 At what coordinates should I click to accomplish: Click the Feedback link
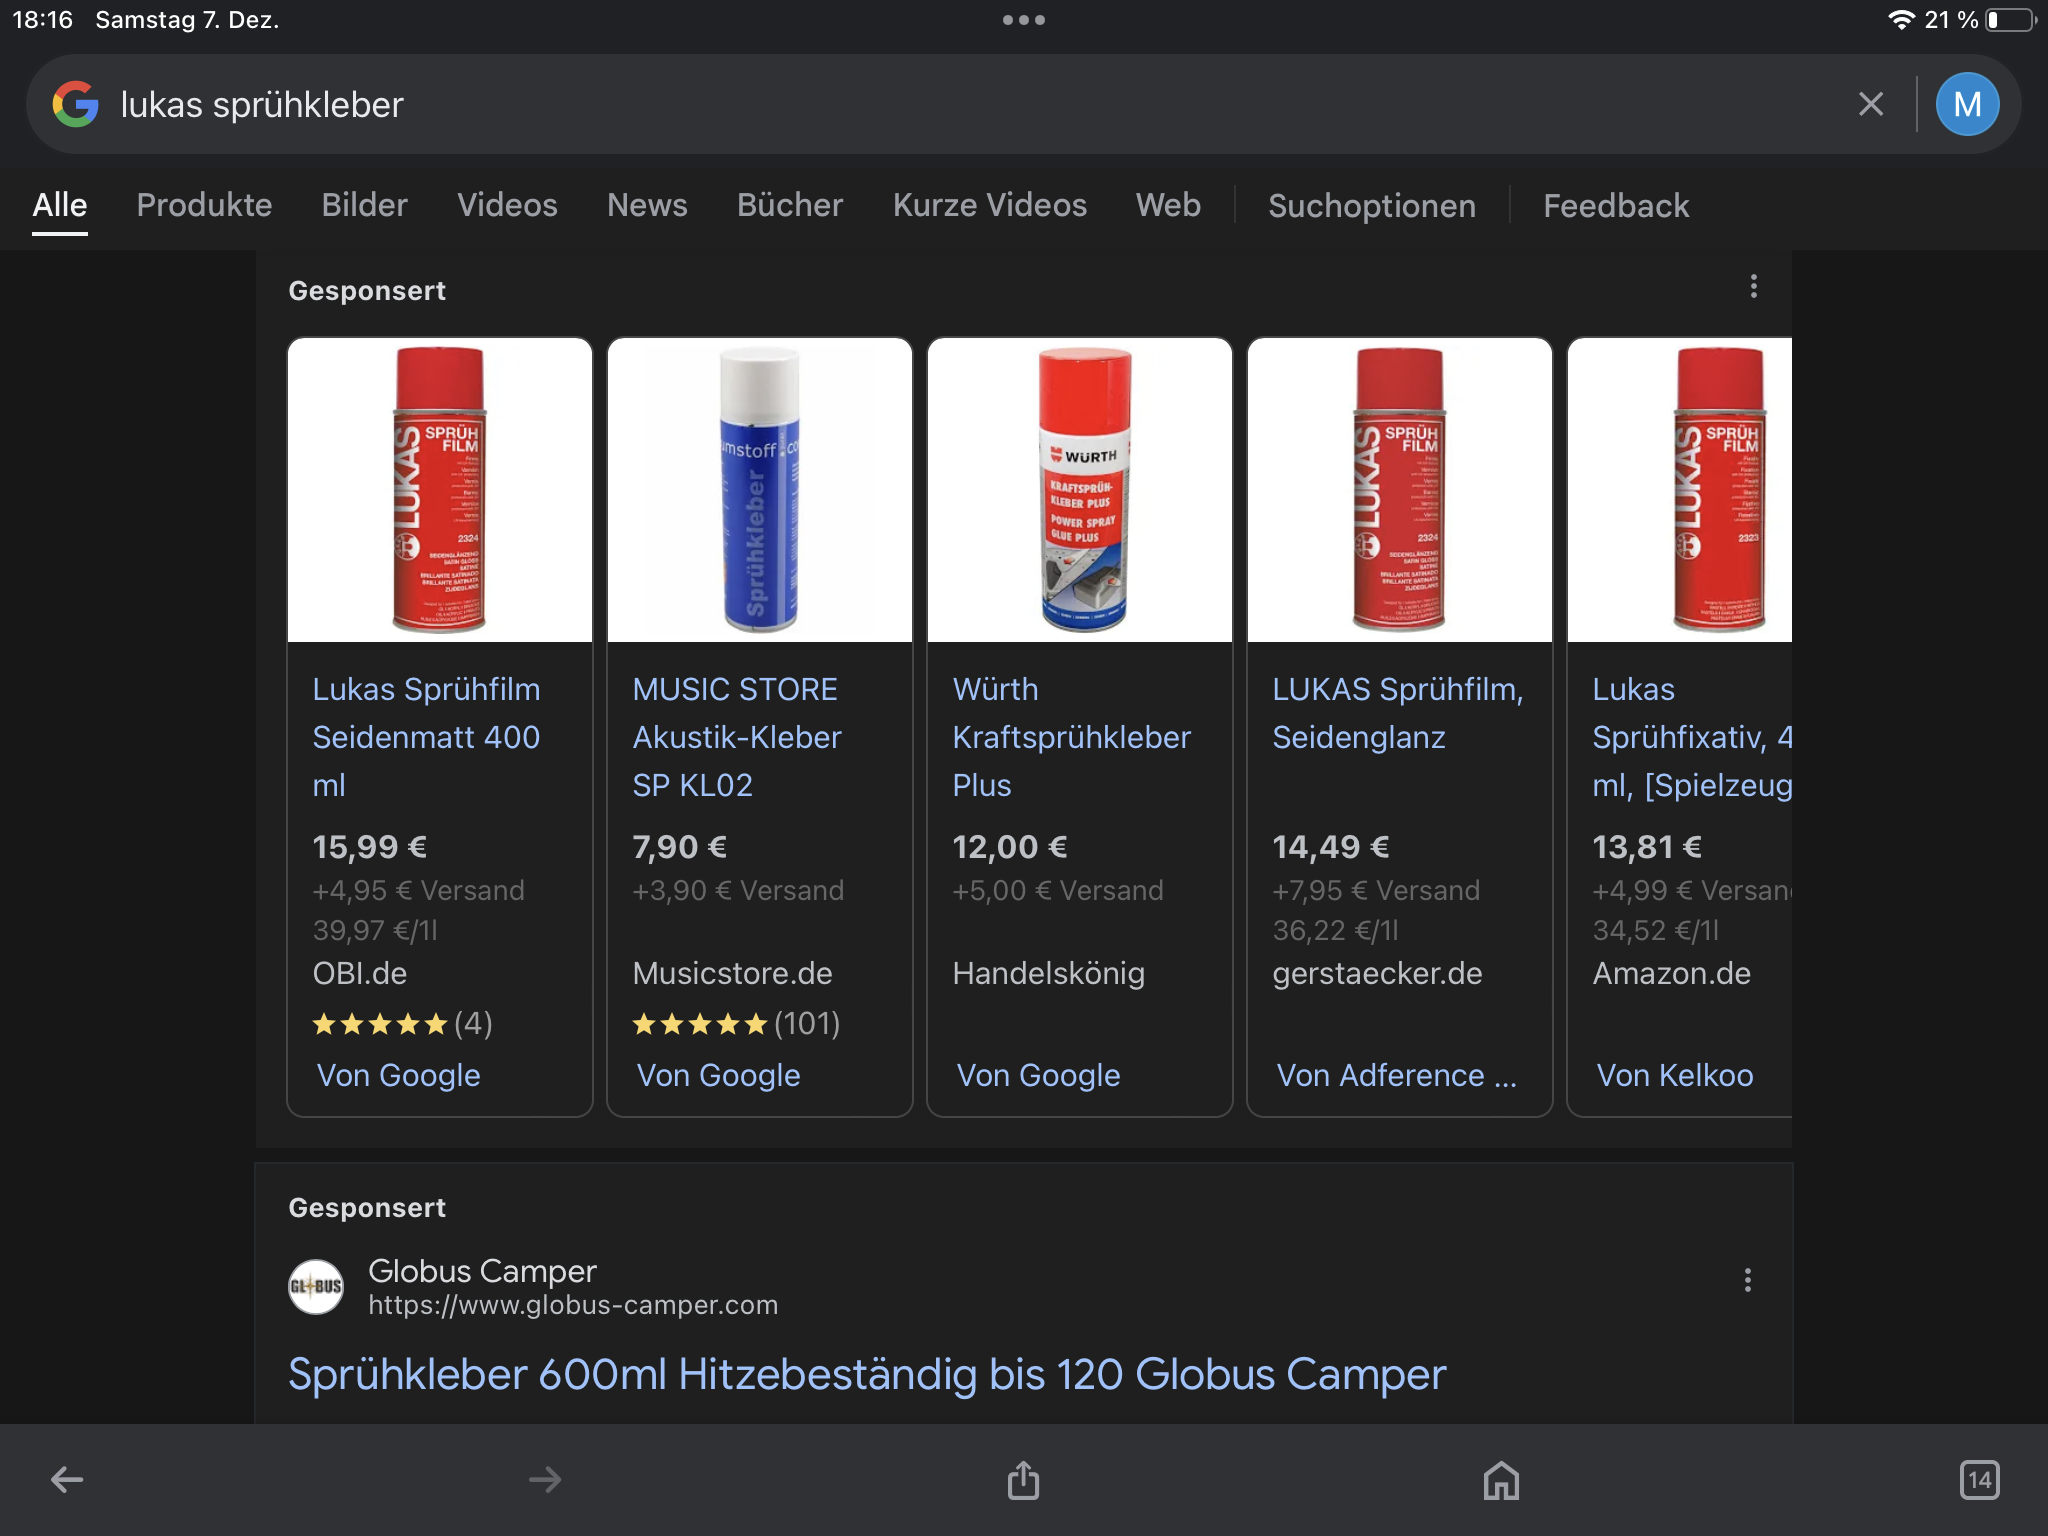[x=1616, y=206]
